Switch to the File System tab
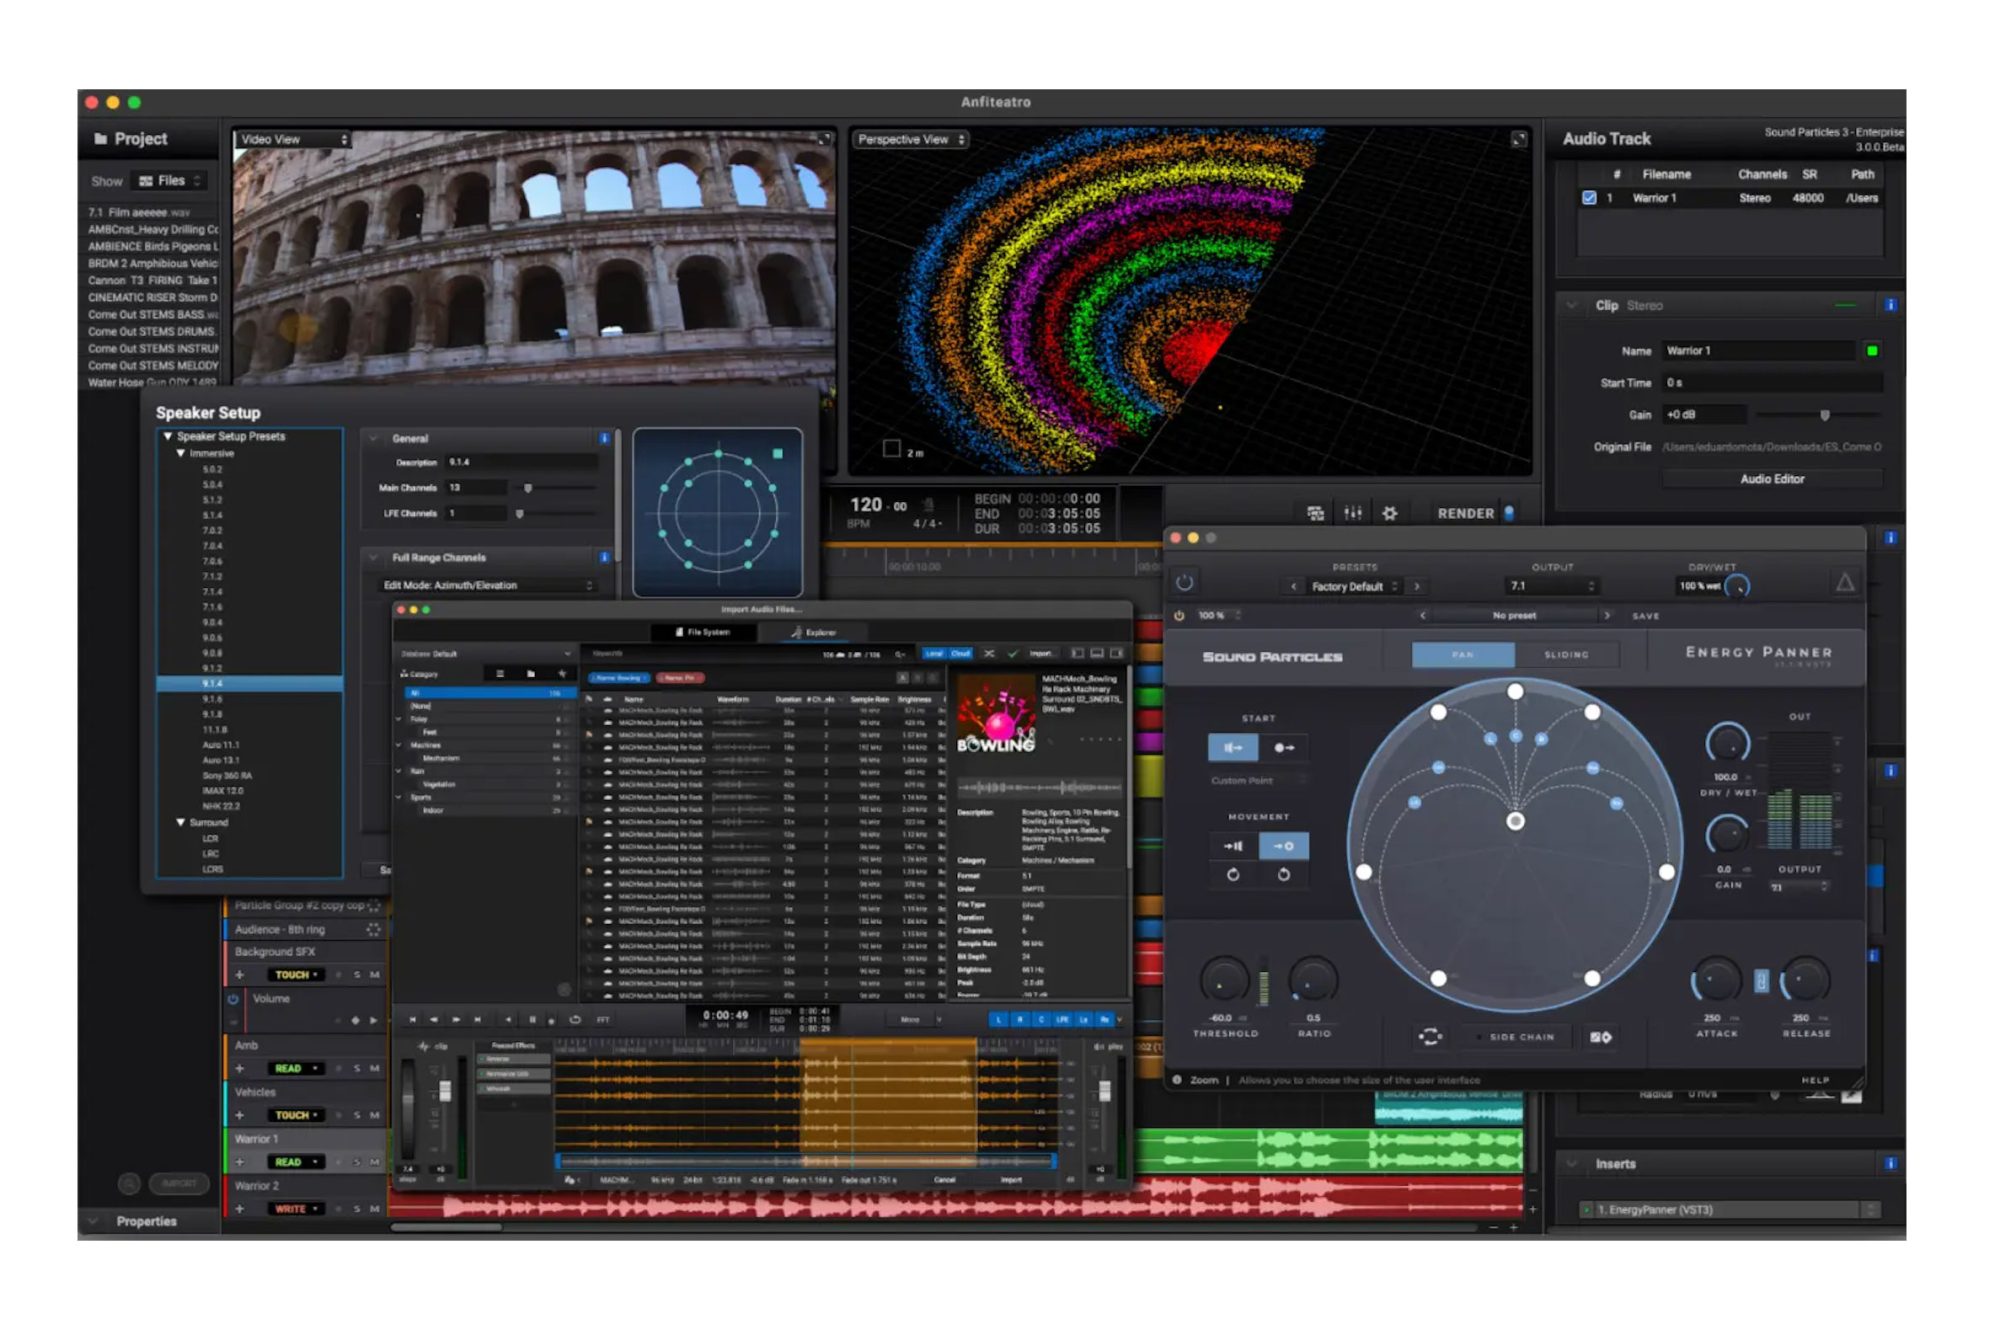The image size is (2000, 1319). [703, 632]
